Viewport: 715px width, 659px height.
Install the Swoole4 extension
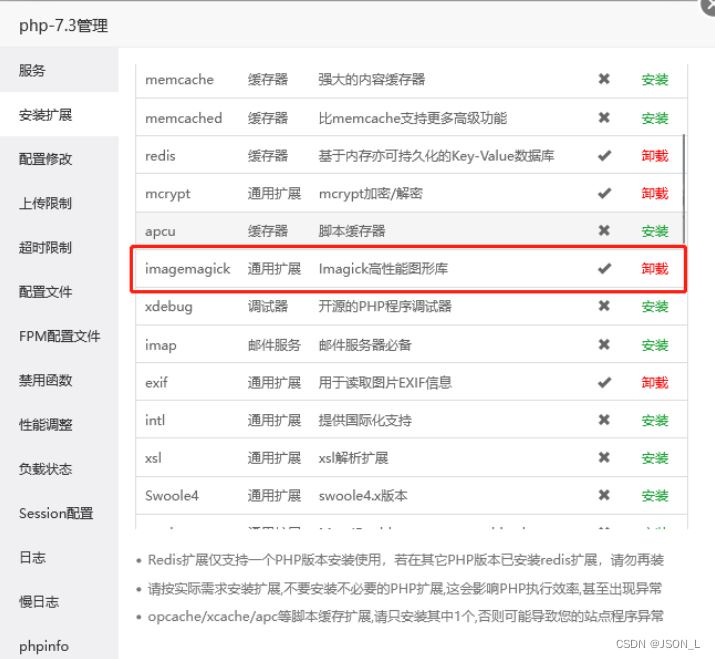click(655, 496)
